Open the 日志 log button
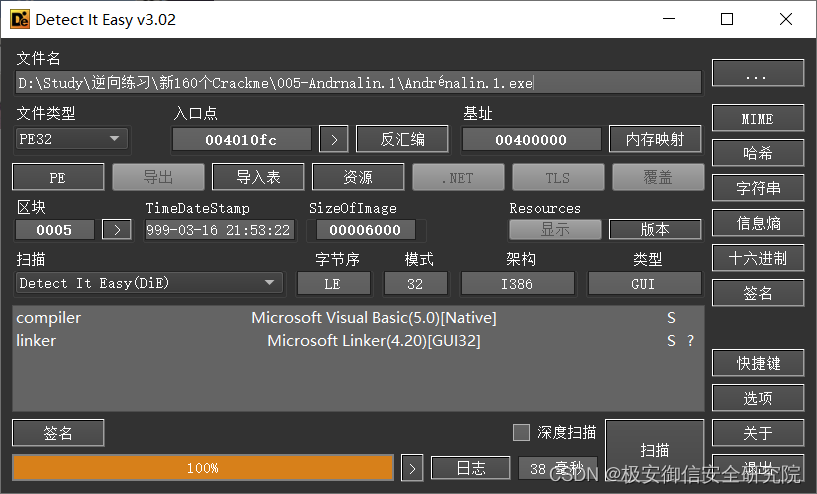 click(471, 467)
